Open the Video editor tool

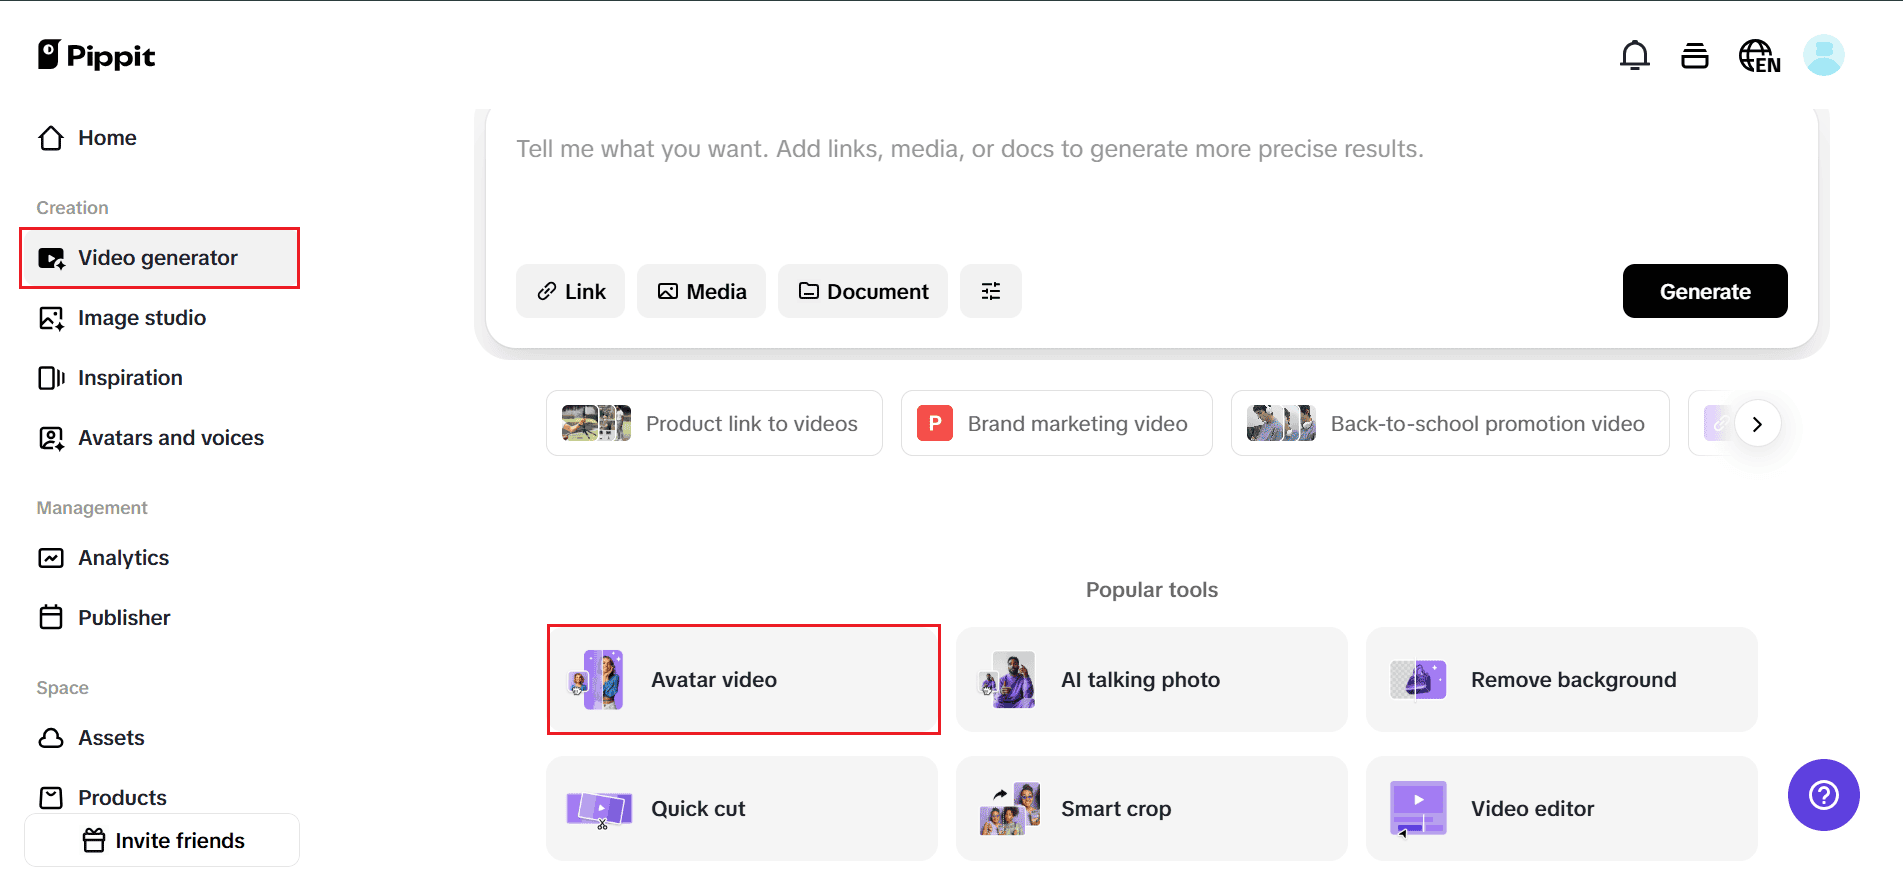(x=1562, y=808)
